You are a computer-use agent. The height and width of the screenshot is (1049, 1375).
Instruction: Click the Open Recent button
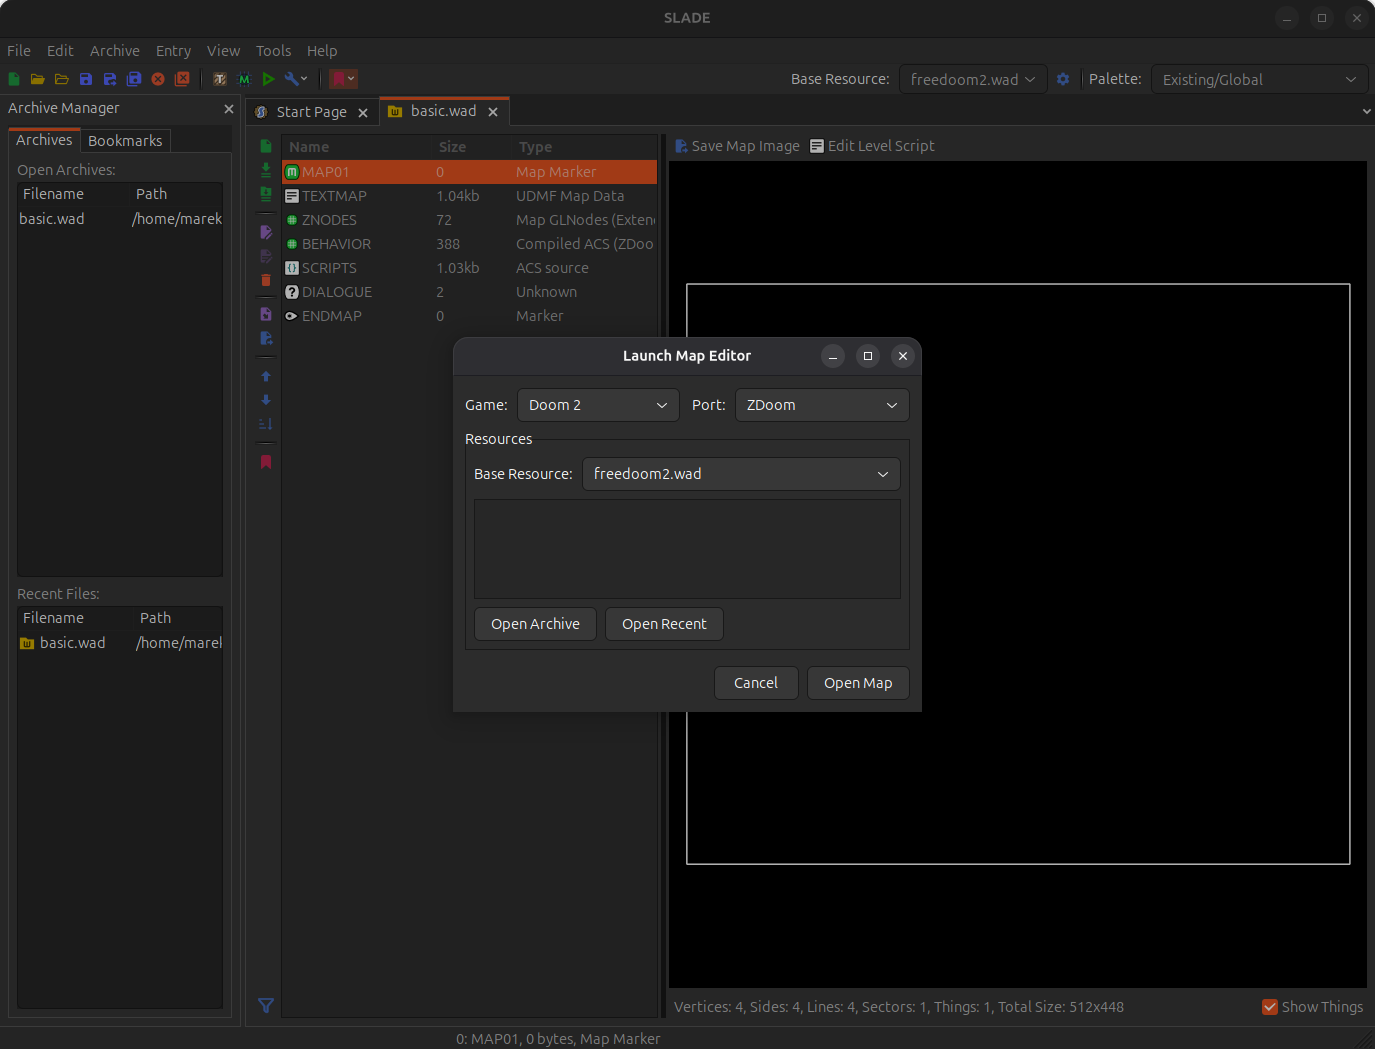[664, 623]
